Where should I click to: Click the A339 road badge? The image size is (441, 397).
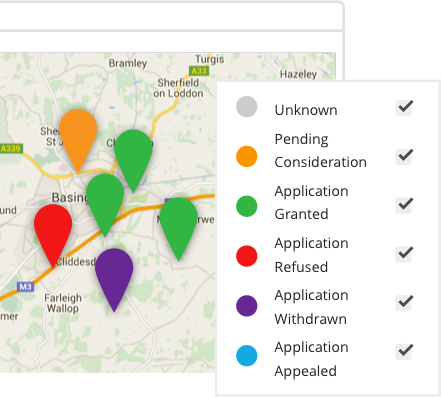pos(11,148)
